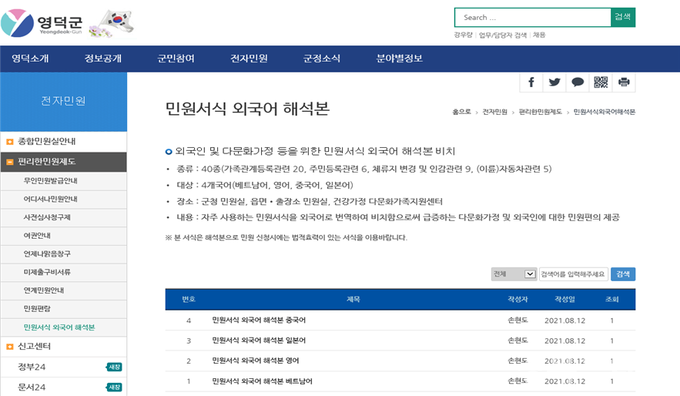Click the board search keyword field
The image size is (680, 396).
pyautogui.click(x=573, y=274)
